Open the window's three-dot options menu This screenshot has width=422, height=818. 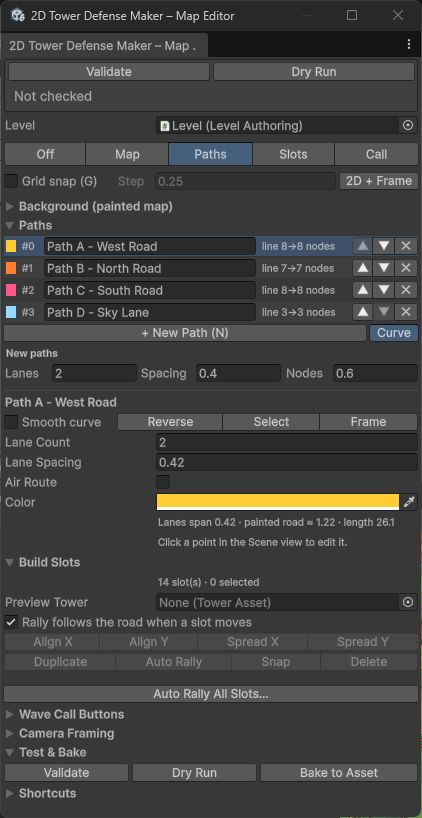408,45
